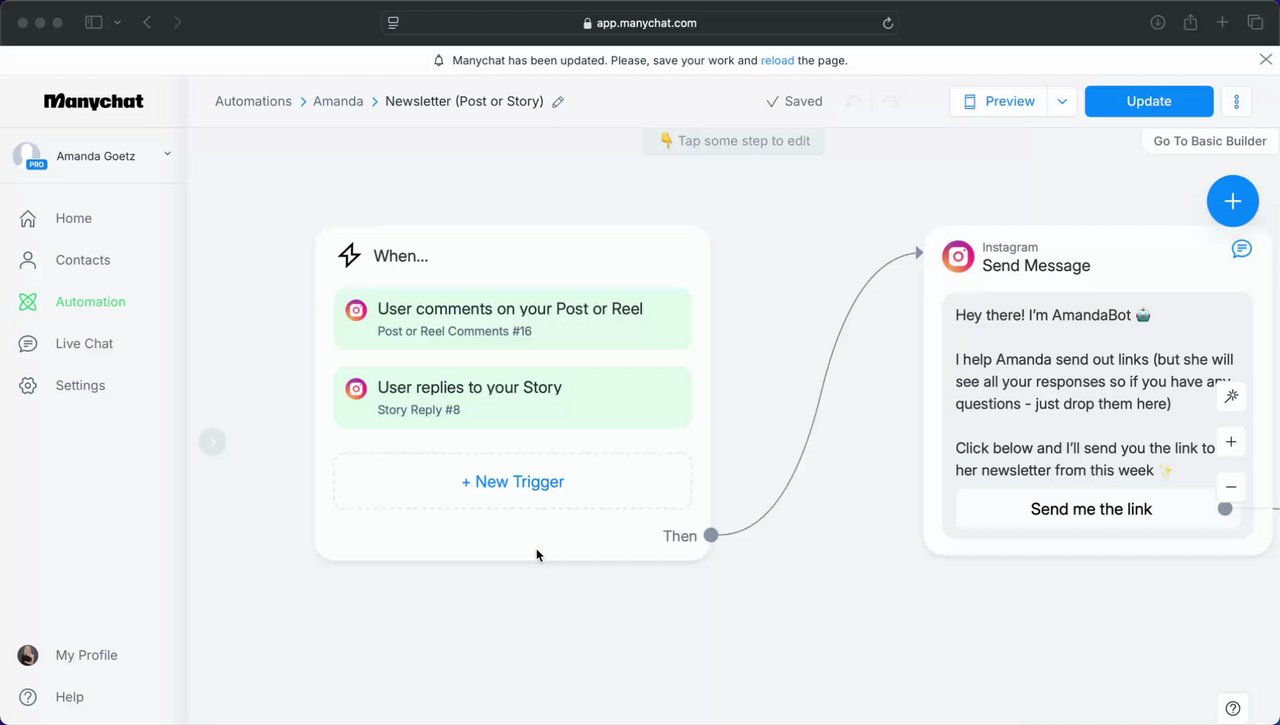Click the blue plus add step button
The image size is (1280, 725).
pyautogui.click(x=1233, y=201)
